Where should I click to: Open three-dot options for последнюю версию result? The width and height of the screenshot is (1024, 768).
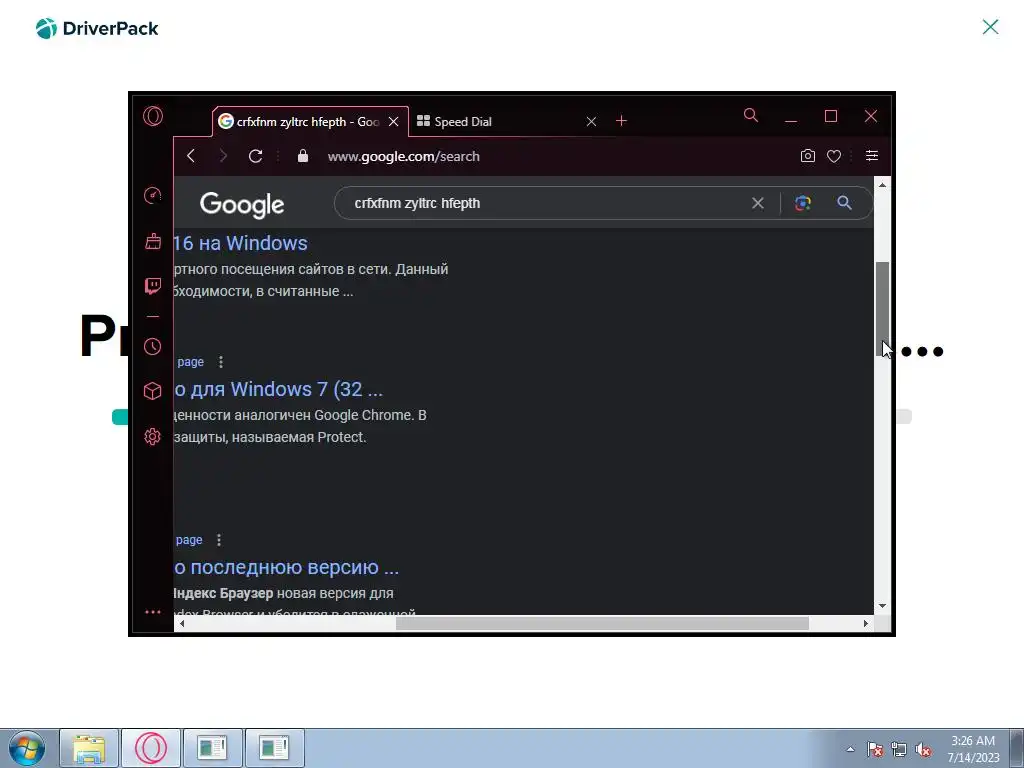219,540
